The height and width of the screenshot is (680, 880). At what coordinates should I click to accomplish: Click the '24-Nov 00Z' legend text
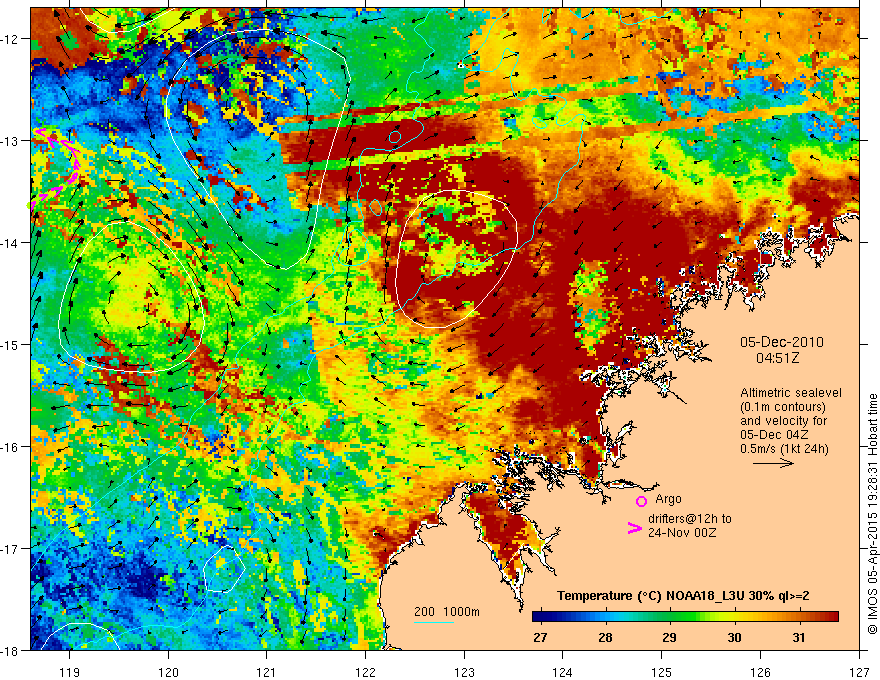682,533
